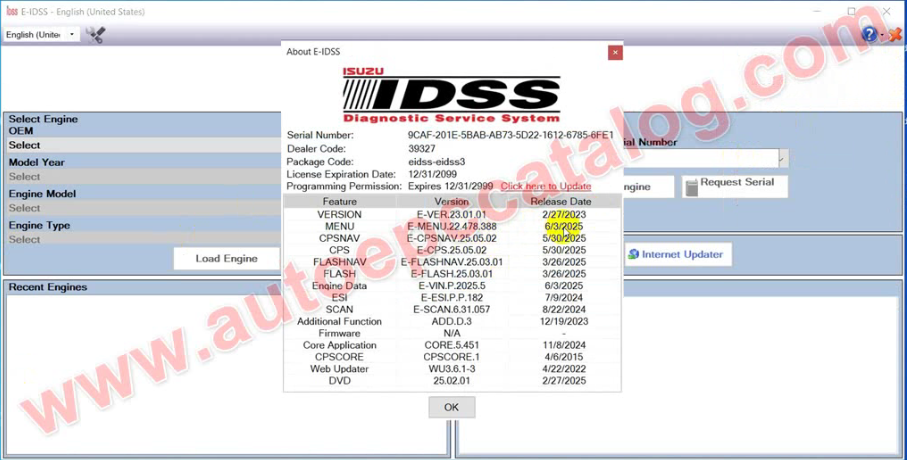Select the E-FLASH.25.03.01 cell
Image resolution: width=907 pixels, height=460 pixels.
click(451, 274)
